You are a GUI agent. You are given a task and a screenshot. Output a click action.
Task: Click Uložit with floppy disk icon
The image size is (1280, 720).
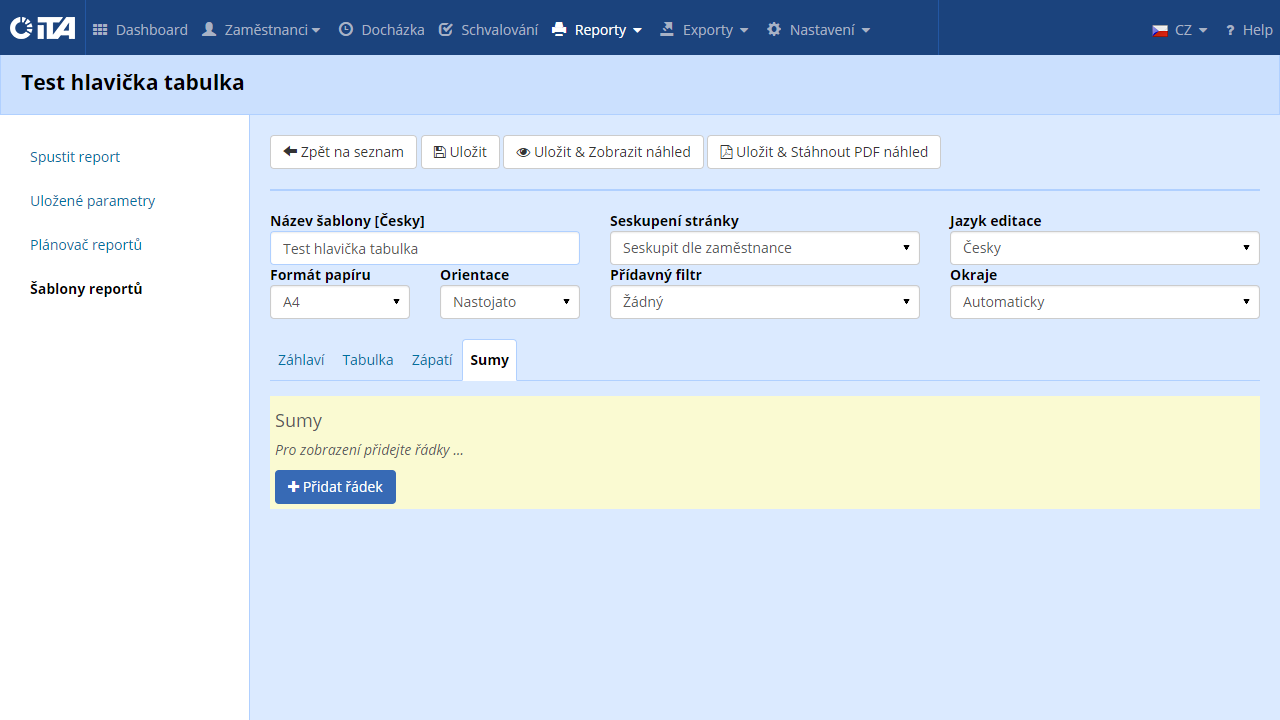[x=460, y=152]
